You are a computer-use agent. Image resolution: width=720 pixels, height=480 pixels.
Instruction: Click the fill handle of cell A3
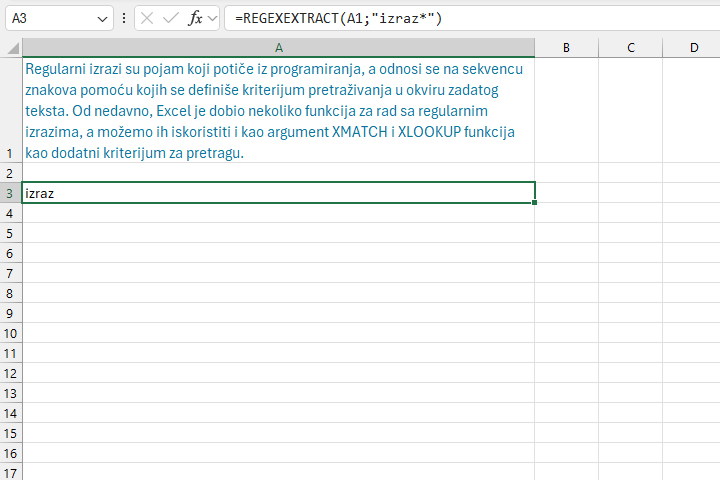click(535, 202)
